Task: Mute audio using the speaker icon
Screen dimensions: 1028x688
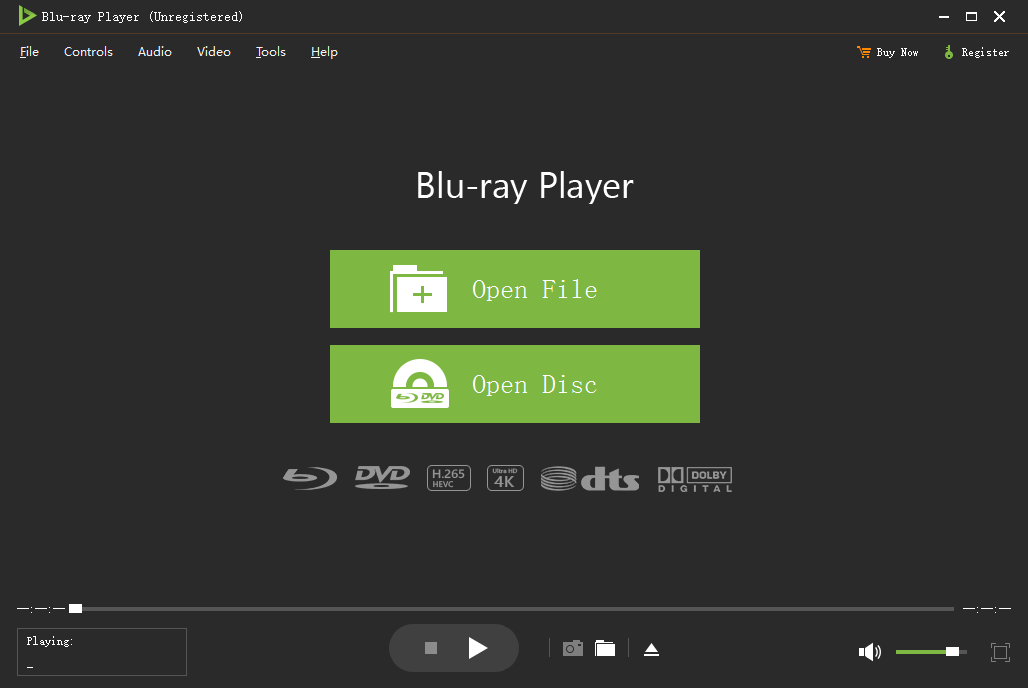Action: [x=870, y=652]
